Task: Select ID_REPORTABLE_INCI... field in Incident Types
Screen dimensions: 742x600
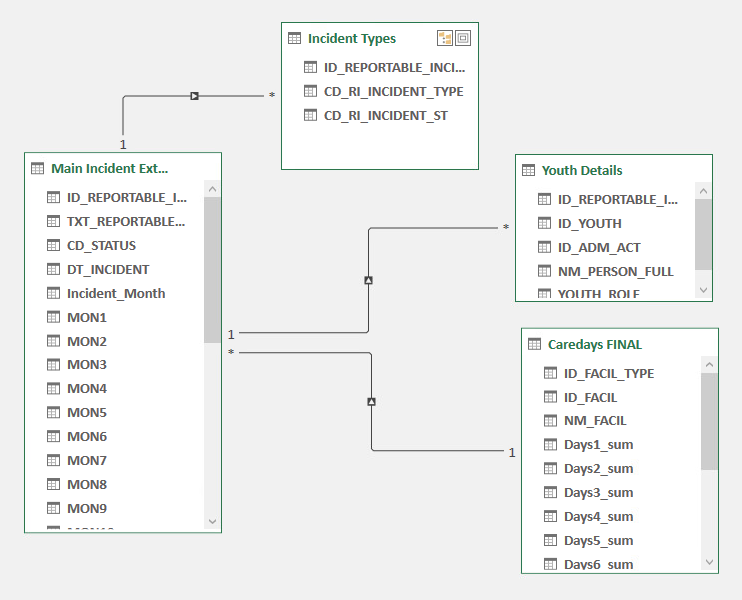Action: tap(394, 68)
